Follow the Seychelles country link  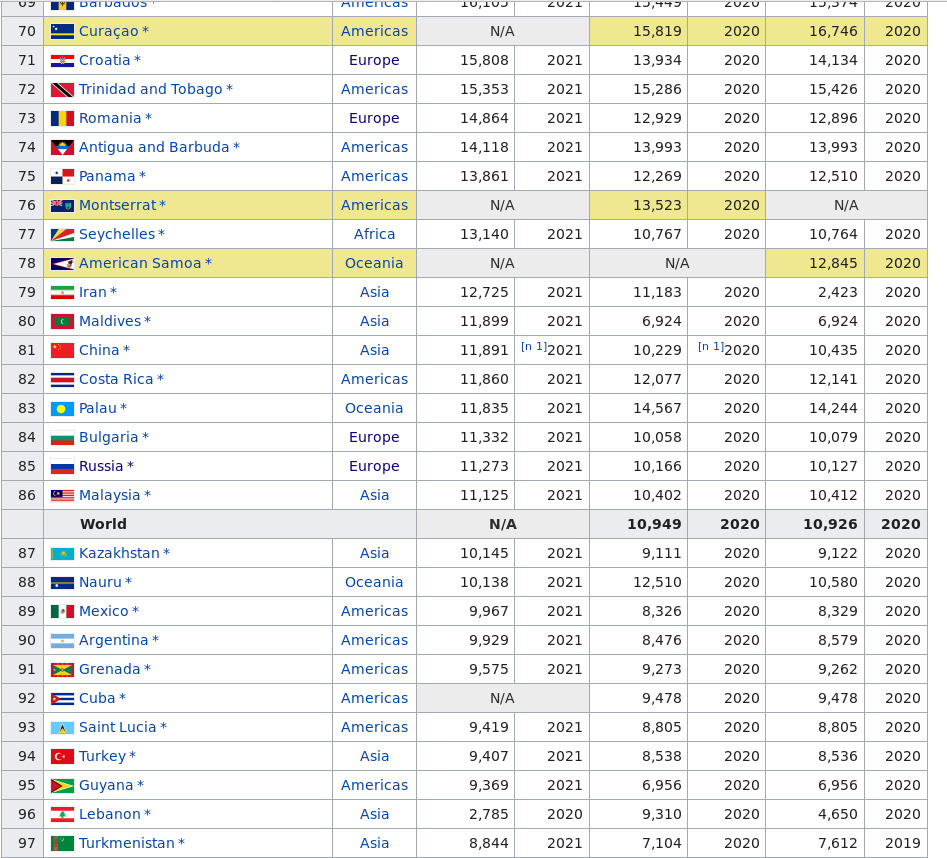(x=117, y=234)
